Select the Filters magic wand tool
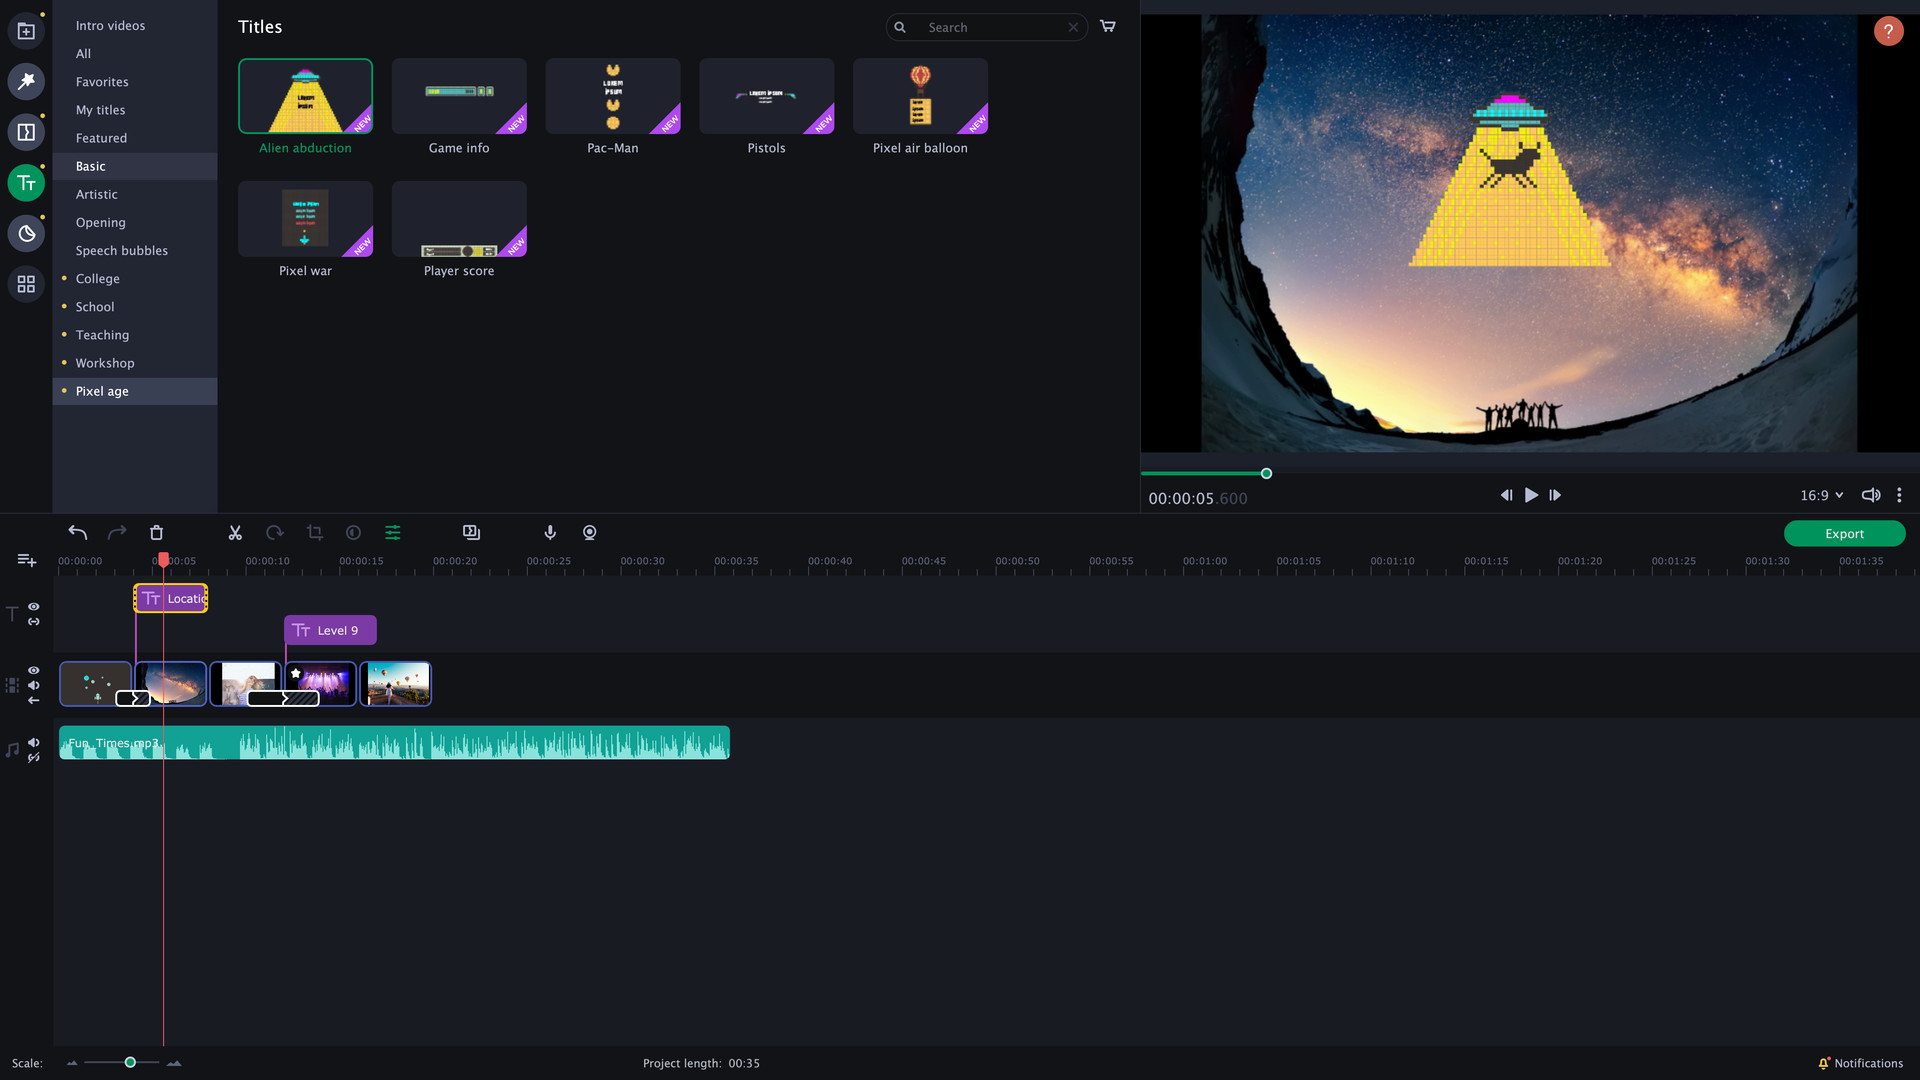1920x1080 pixels. click(x=26, y=82)
